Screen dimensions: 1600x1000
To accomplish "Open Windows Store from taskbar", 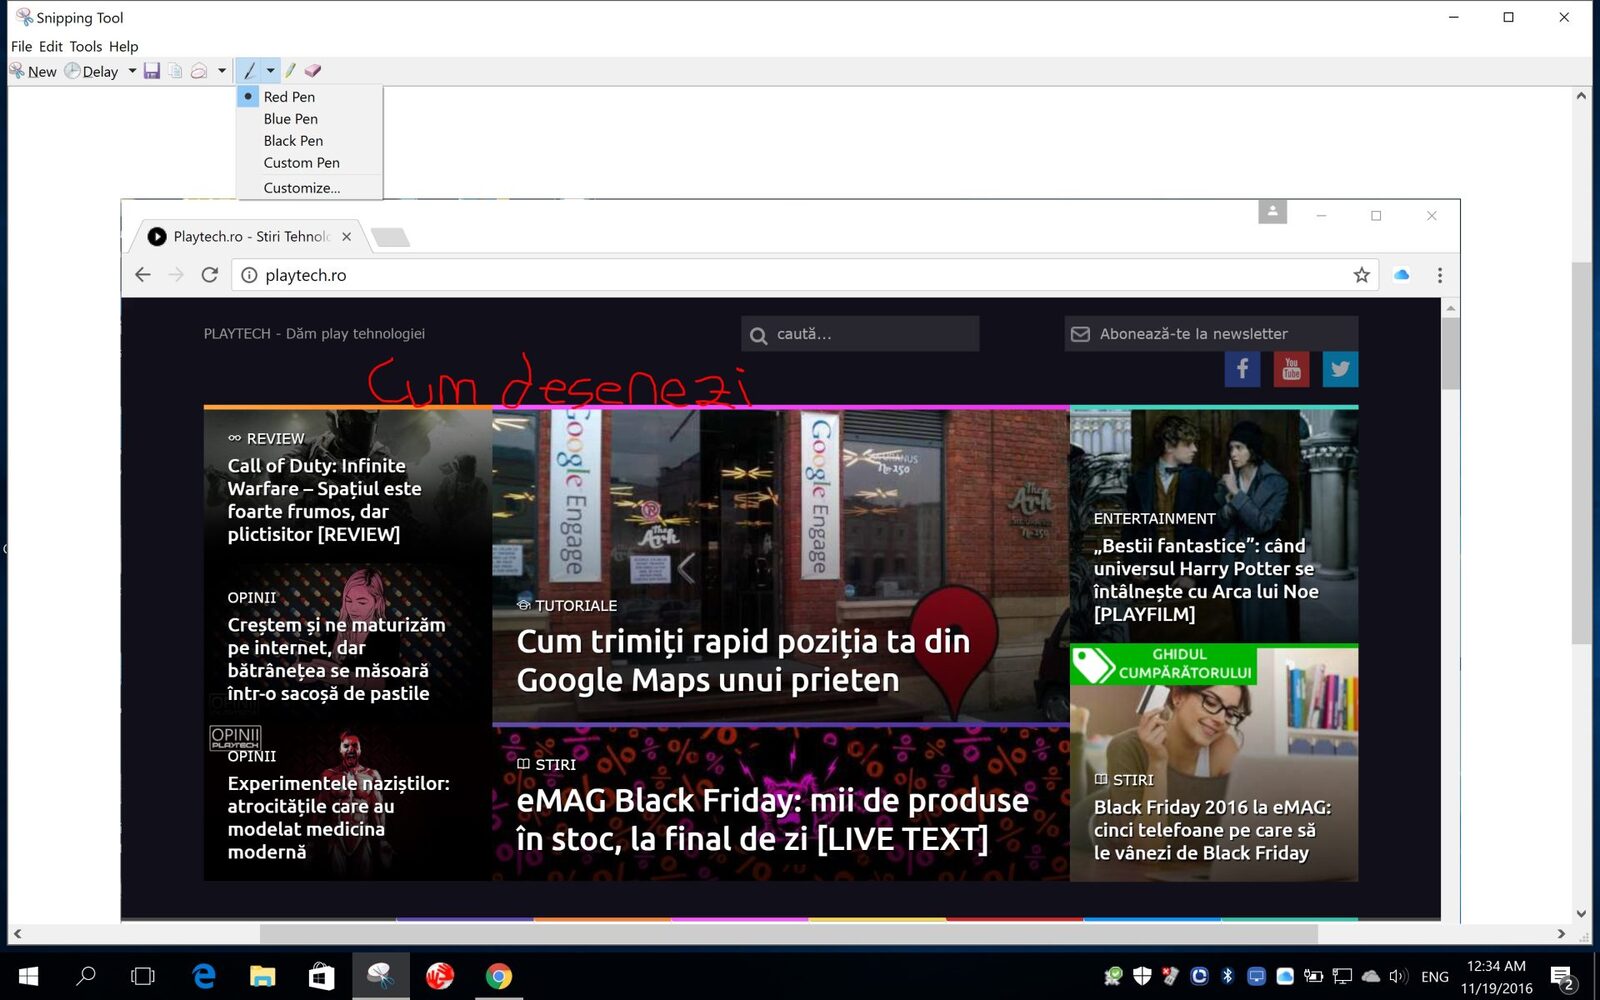I will 321,976.
